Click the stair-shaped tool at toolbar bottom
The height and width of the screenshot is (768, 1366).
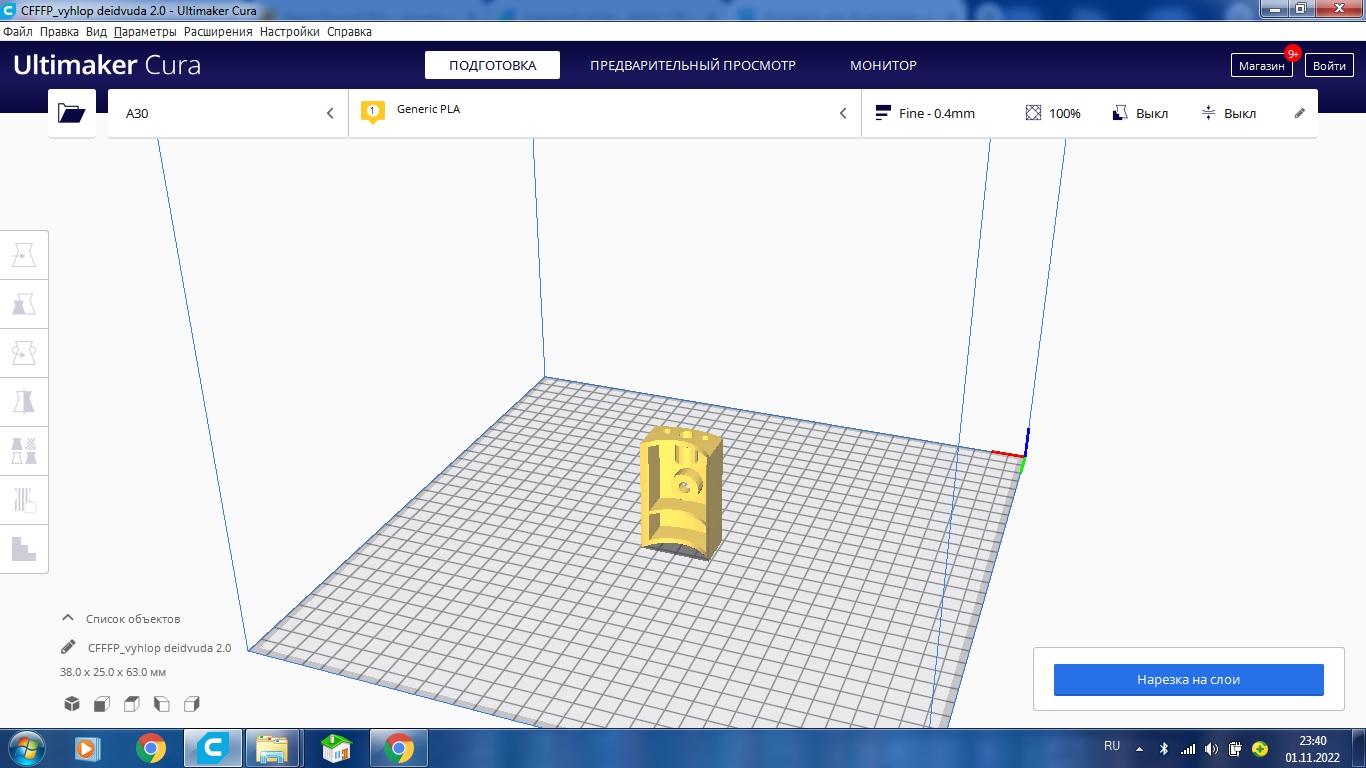point(24,549)
